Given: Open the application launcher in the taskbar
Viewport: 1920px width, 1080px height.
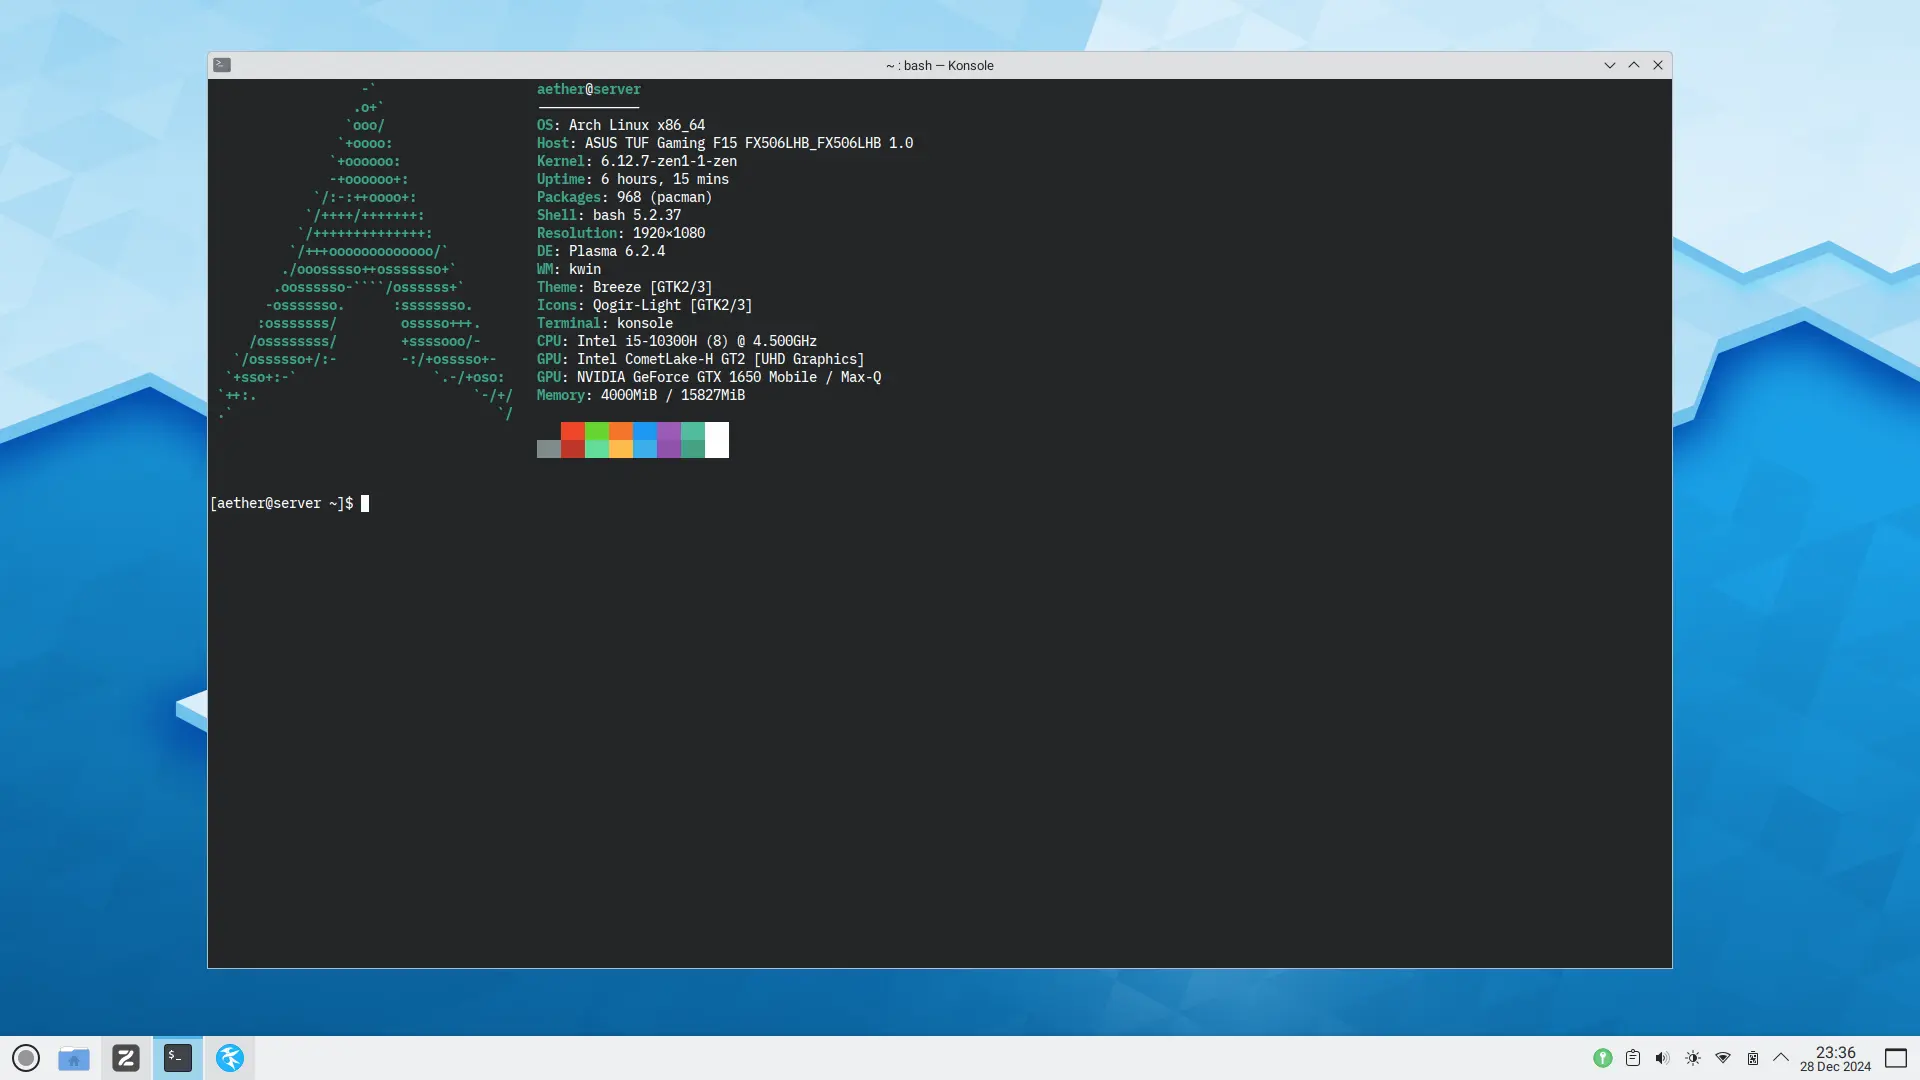Looking at the screenshot, I should coord(26,1058).
